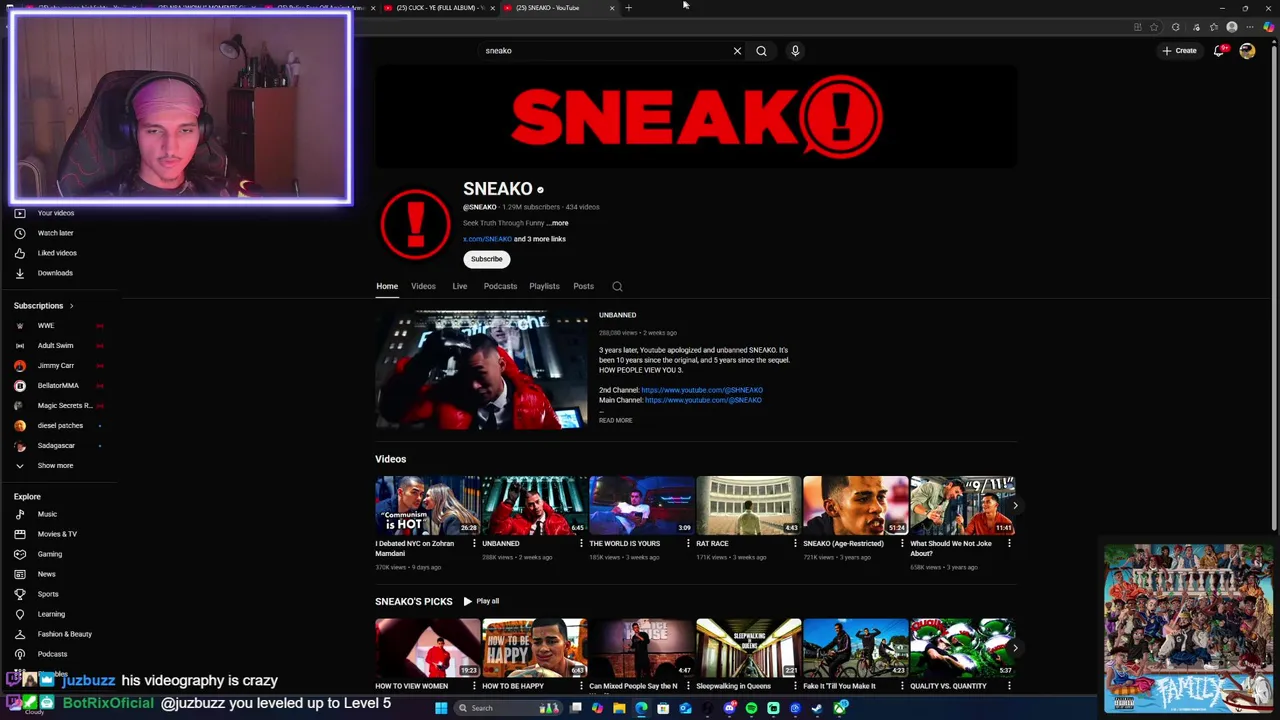Open the x.com/SNEAKO link
The image size is (1280, 720).
click(x=487, y=239)
